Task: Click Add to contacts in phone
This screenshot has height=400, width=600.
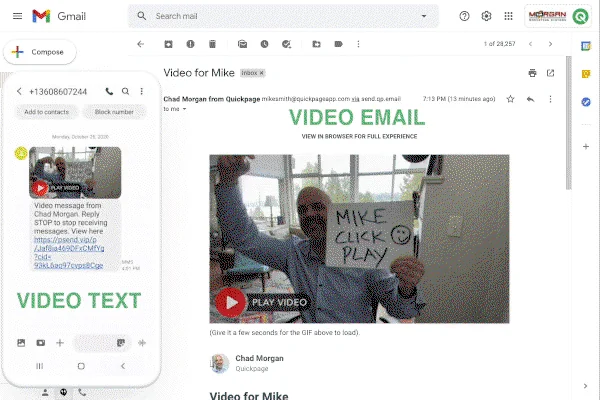Action: 47,112
